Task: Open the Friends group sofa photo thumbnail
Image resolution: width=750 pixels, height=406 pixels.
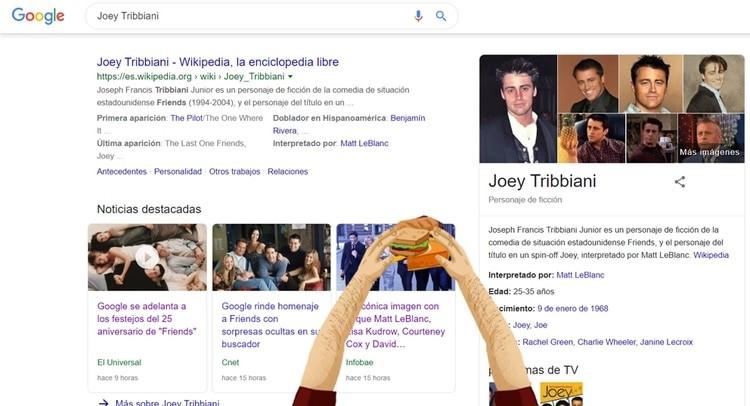Action: 271,257
